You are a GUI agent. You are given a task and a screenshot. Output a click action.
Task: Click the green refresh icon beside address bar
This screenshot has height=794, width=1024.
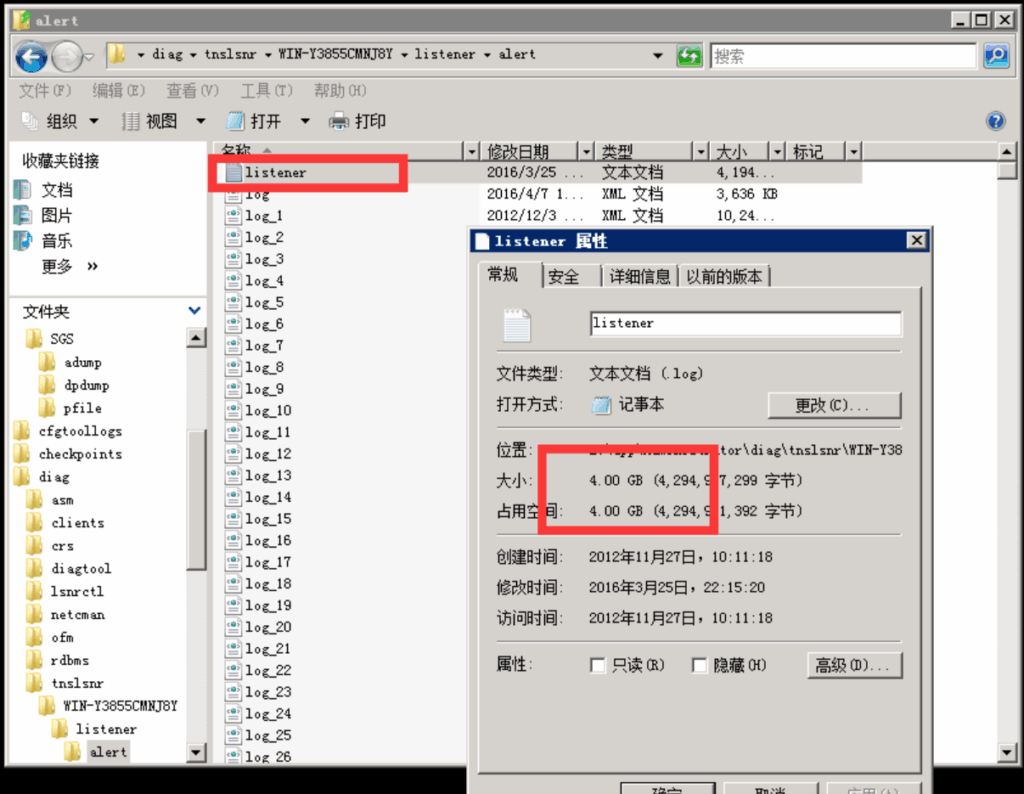click(x=689, y=56)
